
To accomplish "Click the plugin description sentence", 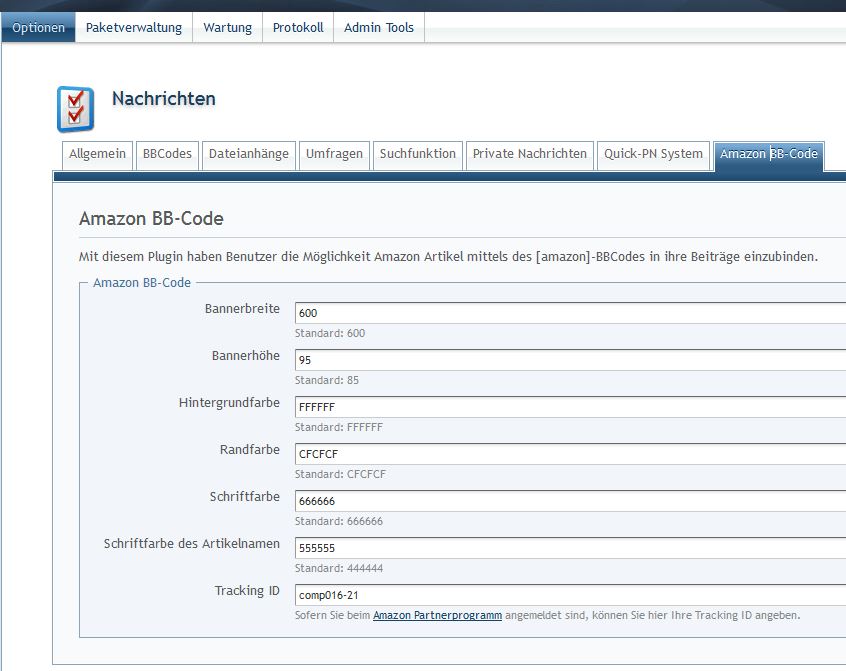I will [448, 257].
